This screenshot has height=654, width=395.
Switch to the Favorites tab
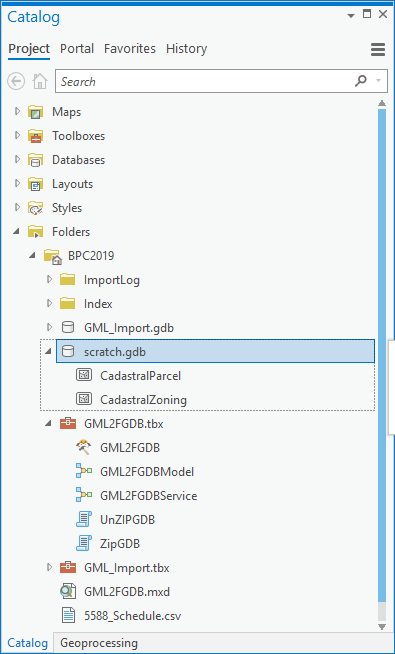pyautogui.click(x=130, y=49)
